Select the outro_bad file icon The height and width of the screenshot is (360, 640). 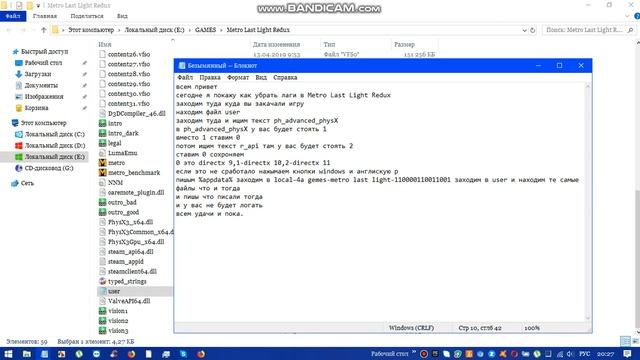point(102,202)
